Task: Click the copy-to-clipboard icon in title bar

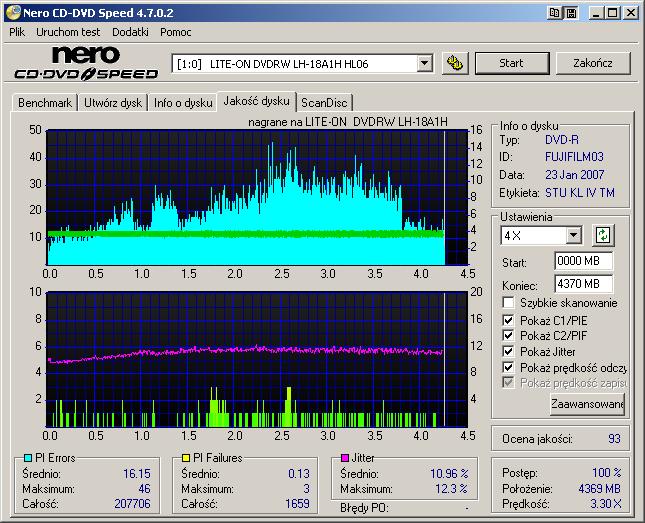Action: (x=555, y=13)
